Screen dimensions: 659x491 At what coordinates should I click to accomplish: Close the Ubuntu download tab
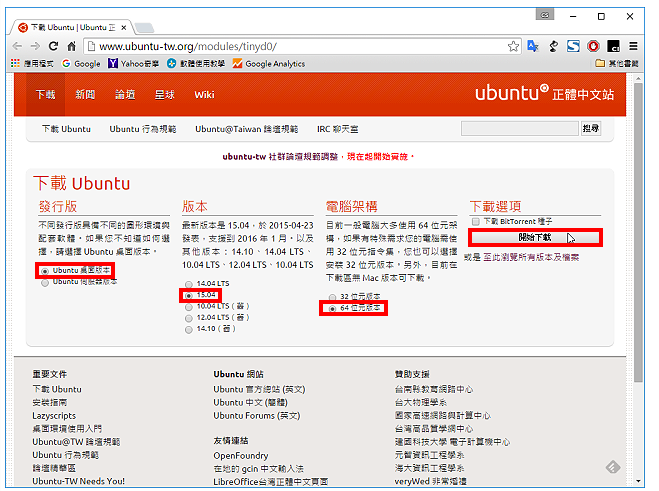click(124, 28)
